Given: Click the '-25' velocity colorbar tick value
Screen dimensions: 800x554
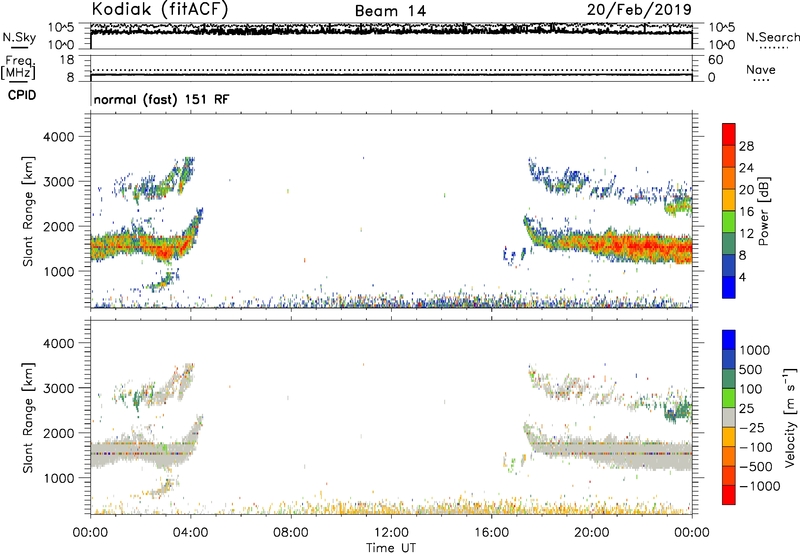Looking at the screenshot, I should 754,428.
